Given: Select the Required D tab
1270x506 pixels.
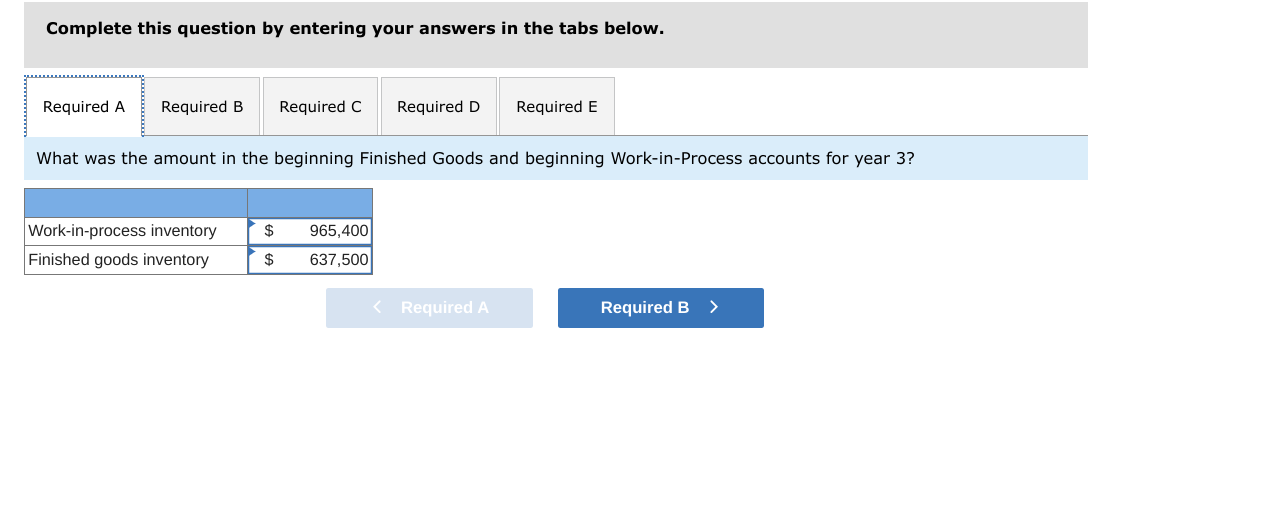Looking at the screenshot, I should (x=438, y=107).
